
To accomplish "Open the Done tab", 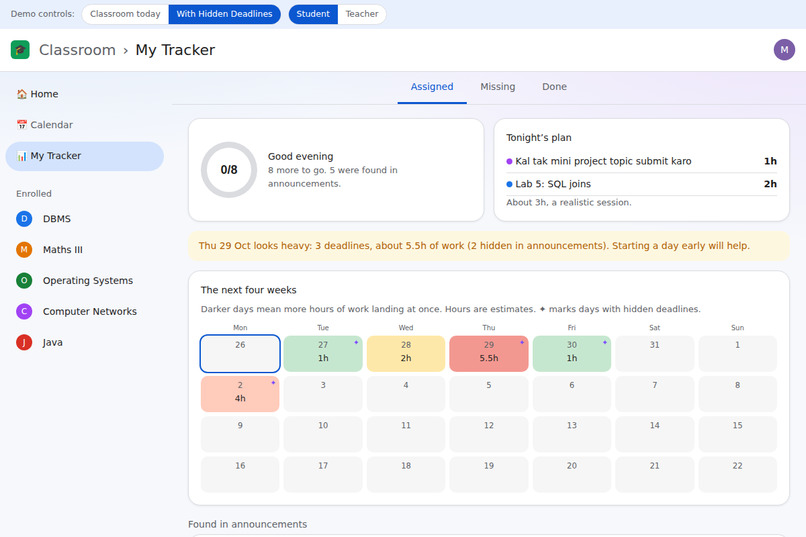I will tap(554, 87).
